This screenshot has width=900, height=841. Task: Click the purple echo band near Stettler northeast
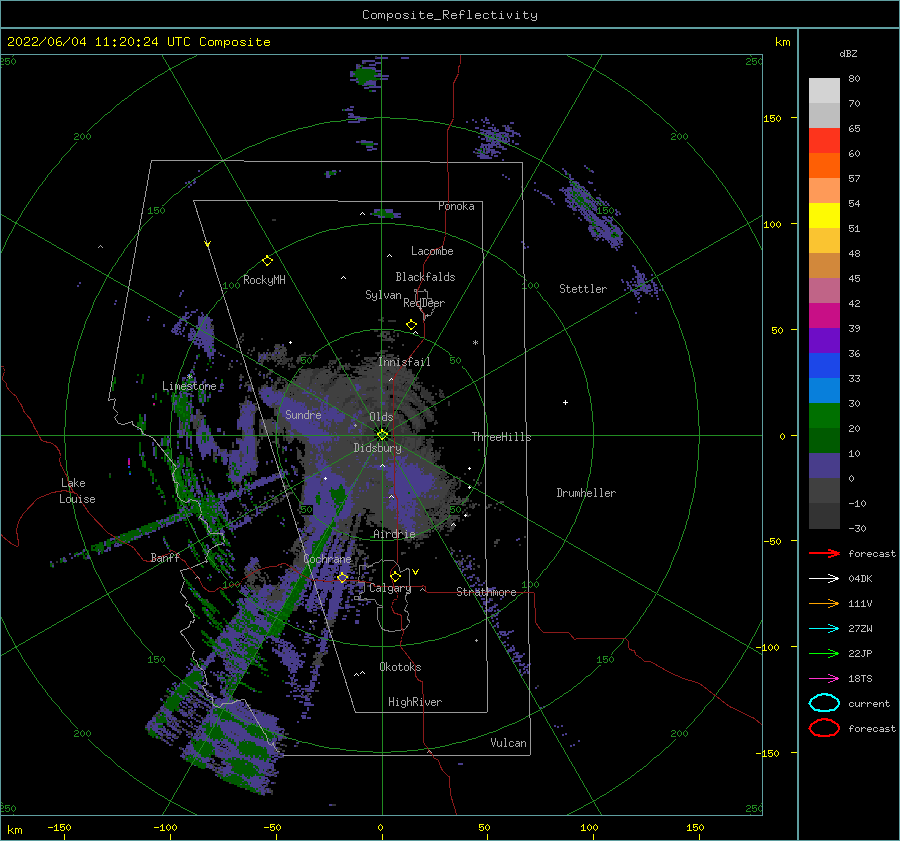(x=591, y=210)
